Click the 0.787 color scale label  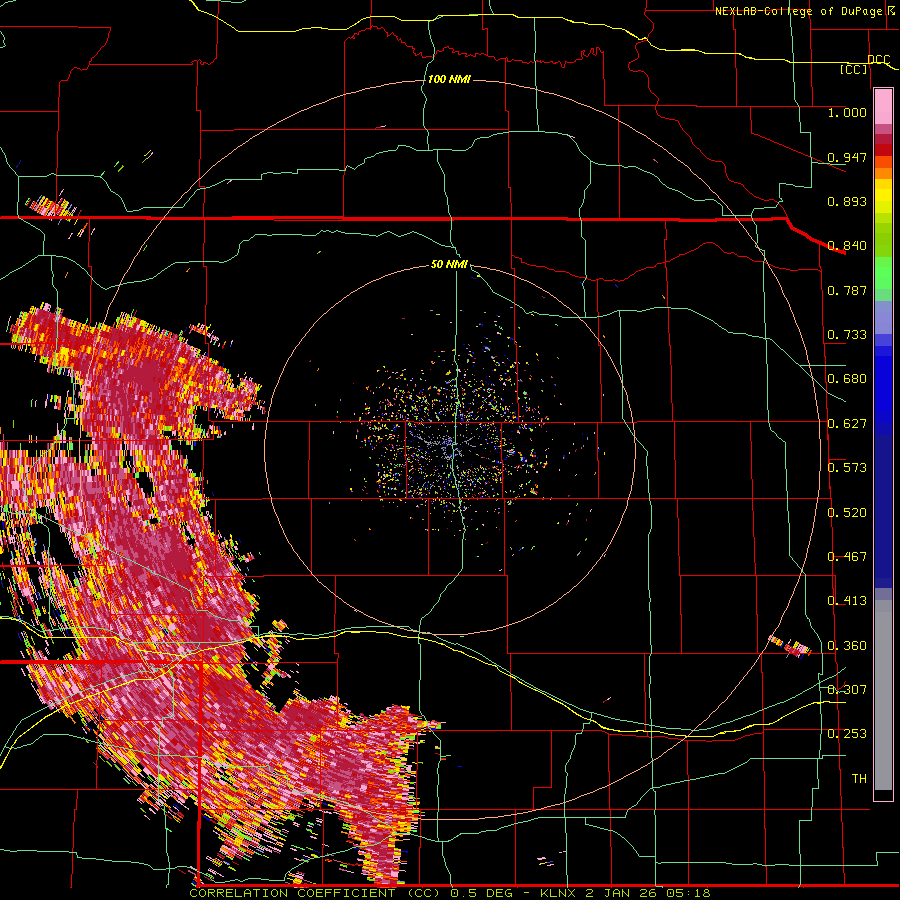coord(847,290)
